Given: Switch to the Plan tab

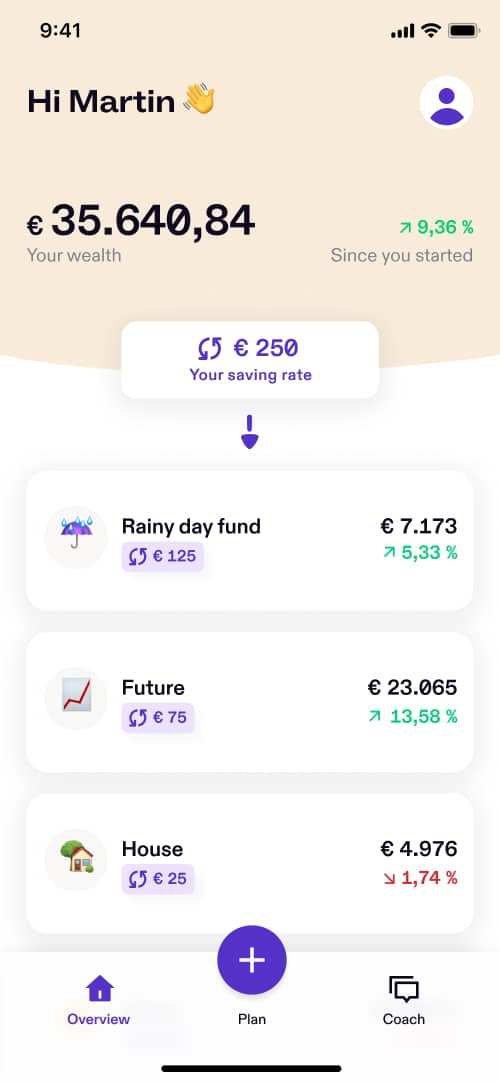Looking at the screenshot, I should tap(251, 1019).
